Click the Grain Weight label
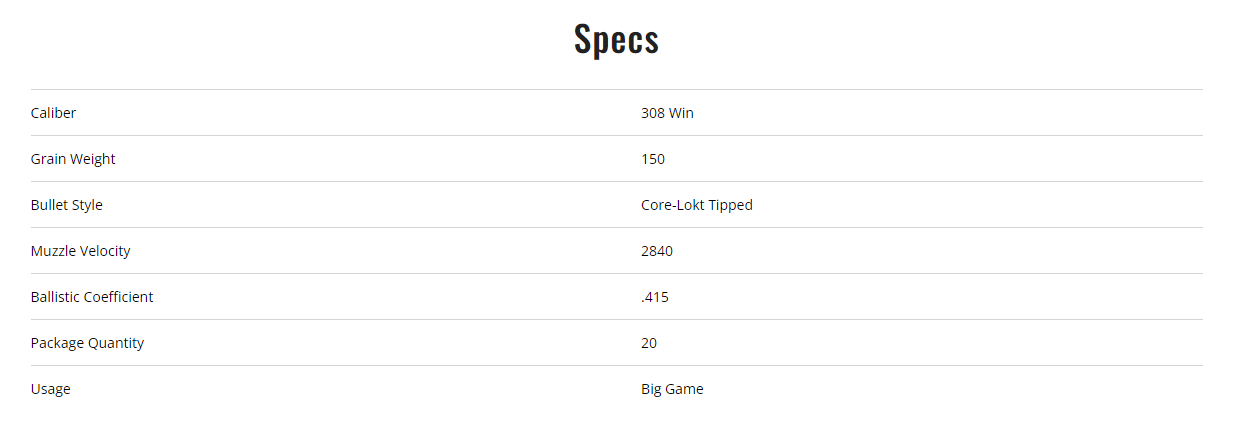 pyautogui.click(x=73, y=159)
